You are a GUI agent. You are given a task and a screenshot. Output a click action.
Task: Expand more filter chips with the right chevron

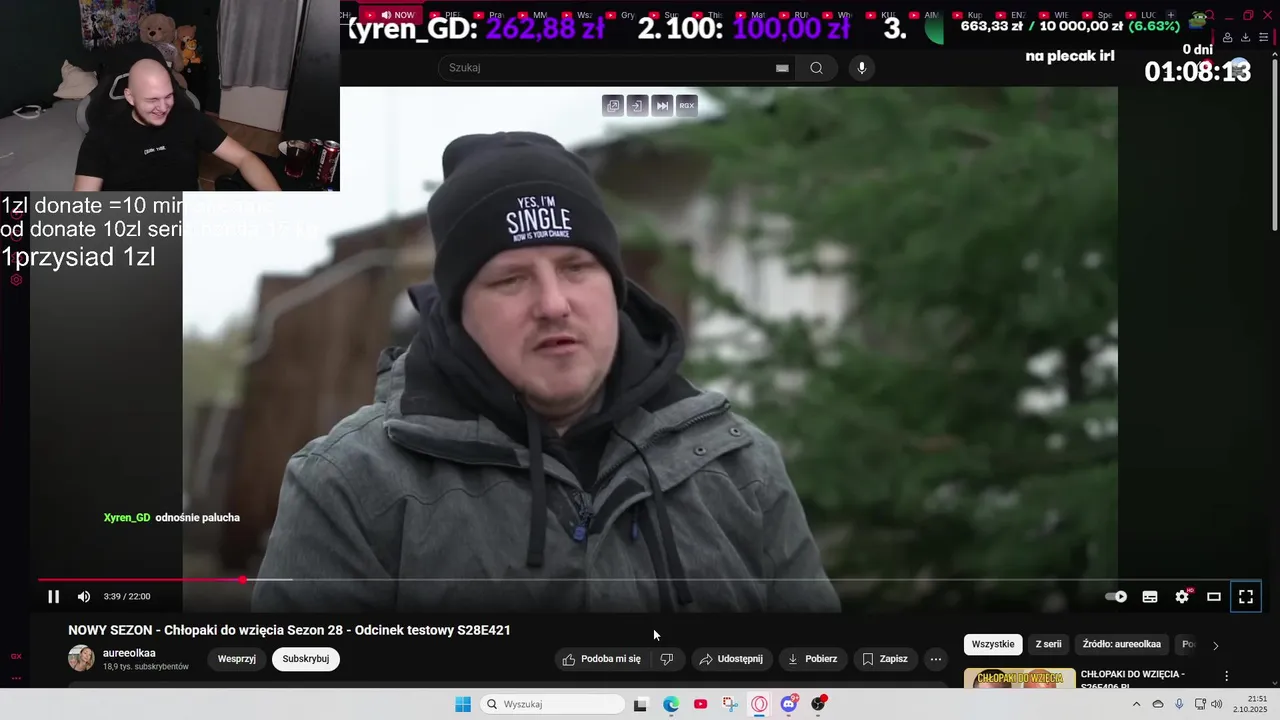[x=1216, y=646]
